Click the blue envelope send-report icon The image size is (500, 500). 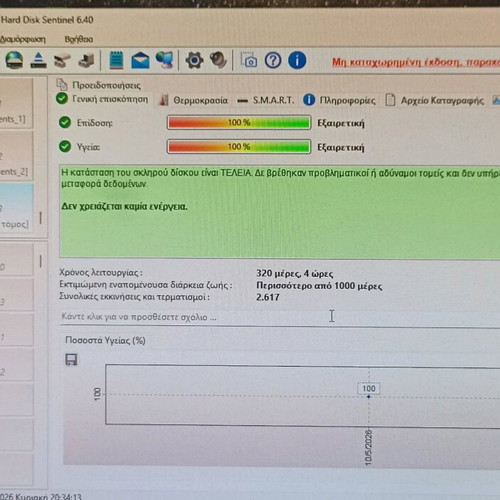coord(140,60)
